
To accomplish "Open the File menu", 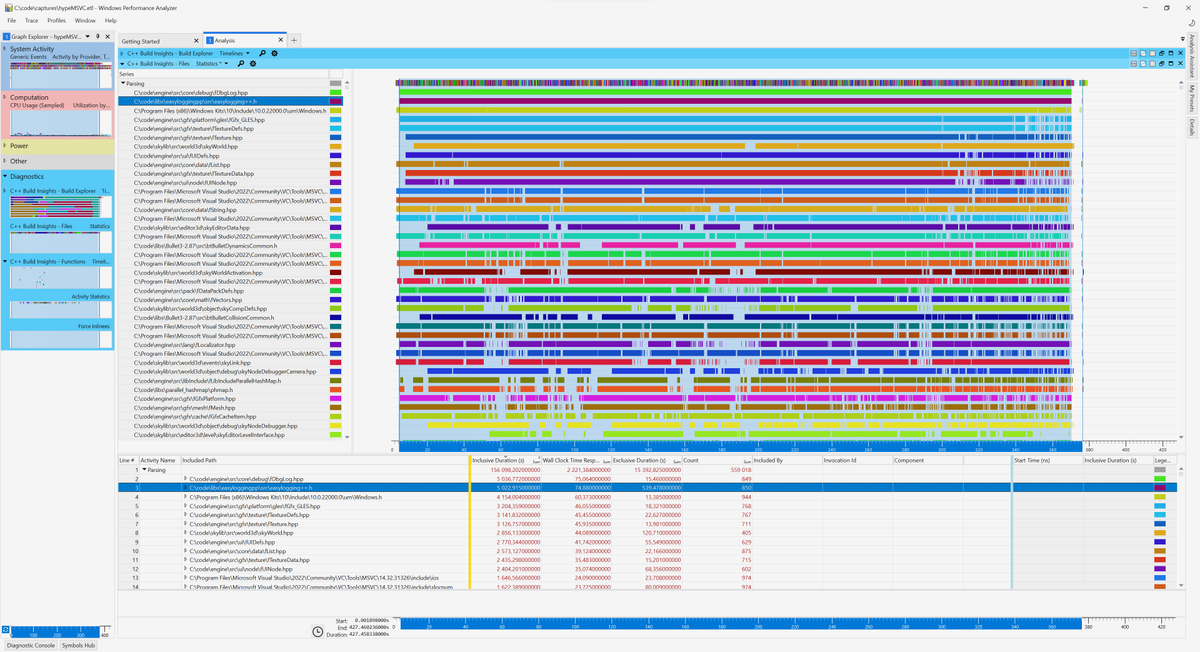I will [x=11, y=20].
